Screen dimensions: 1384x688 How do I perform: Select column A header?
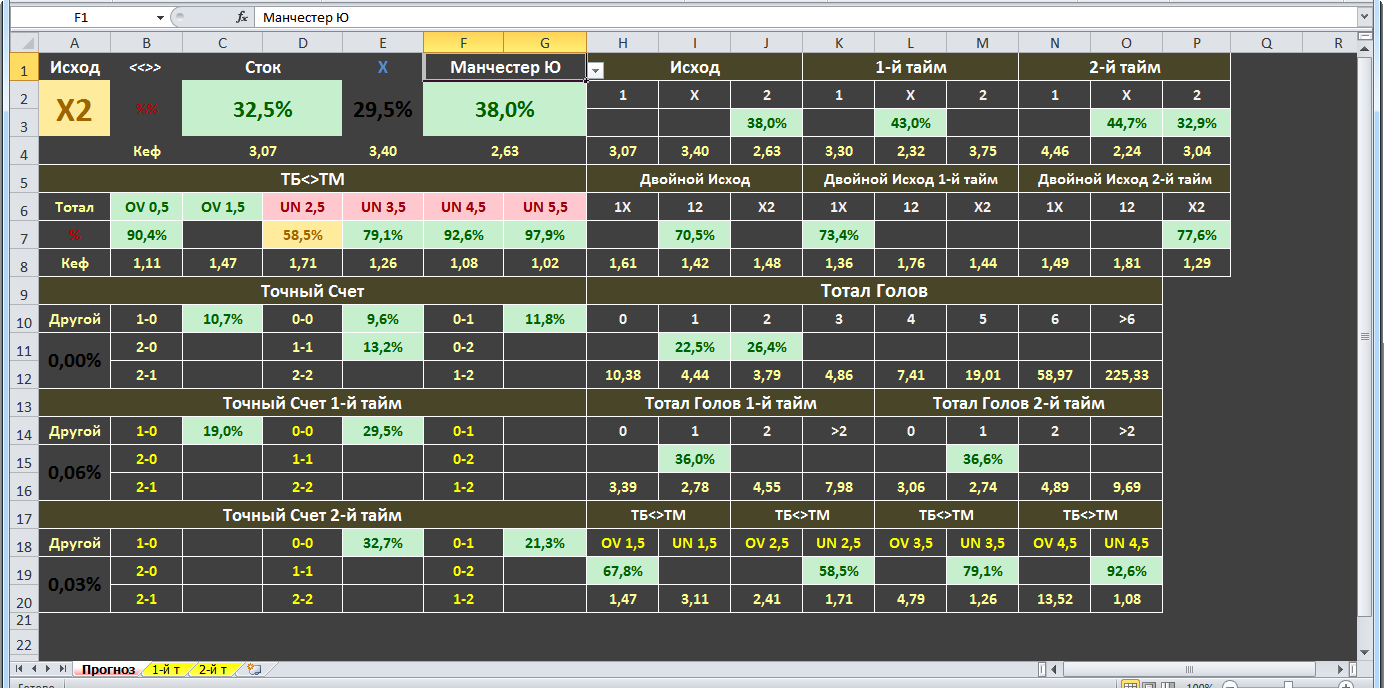(74, 43)
